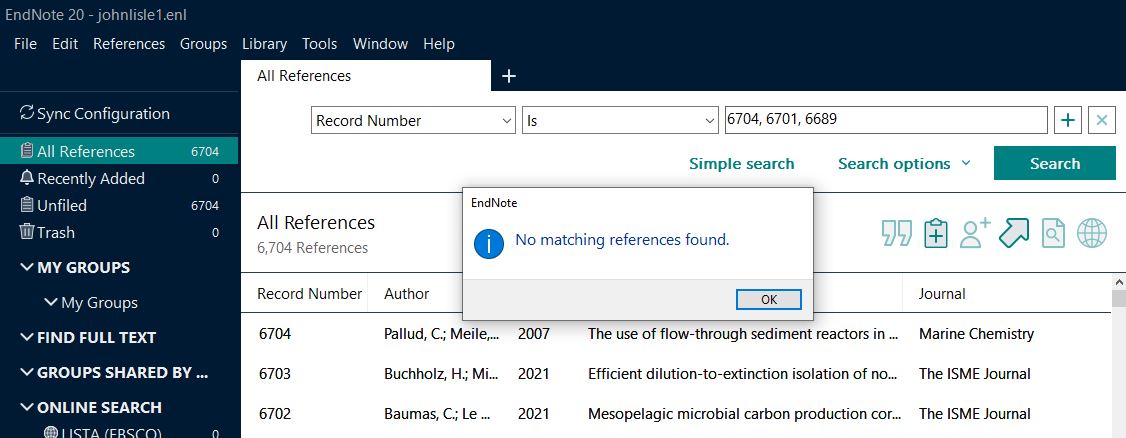The image size is (1126, 438).
Task: Open the Edit menu
Action: [65, 44]
